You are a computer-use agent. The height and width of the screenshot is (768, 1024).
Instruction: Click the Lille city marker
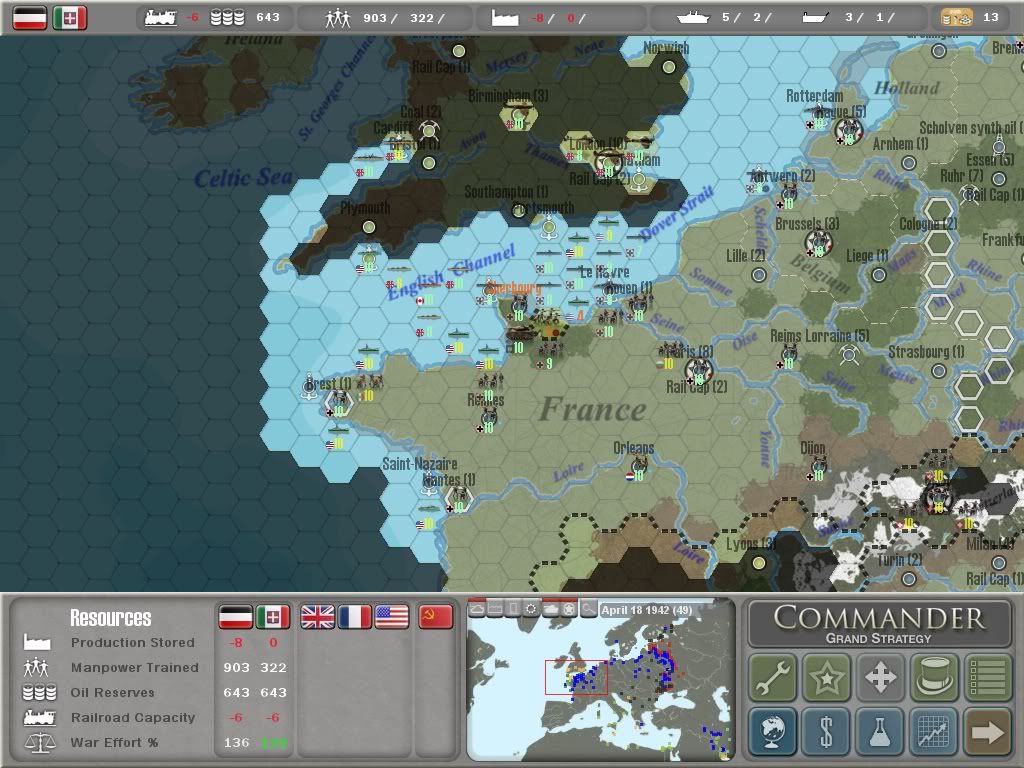(759, 274)
